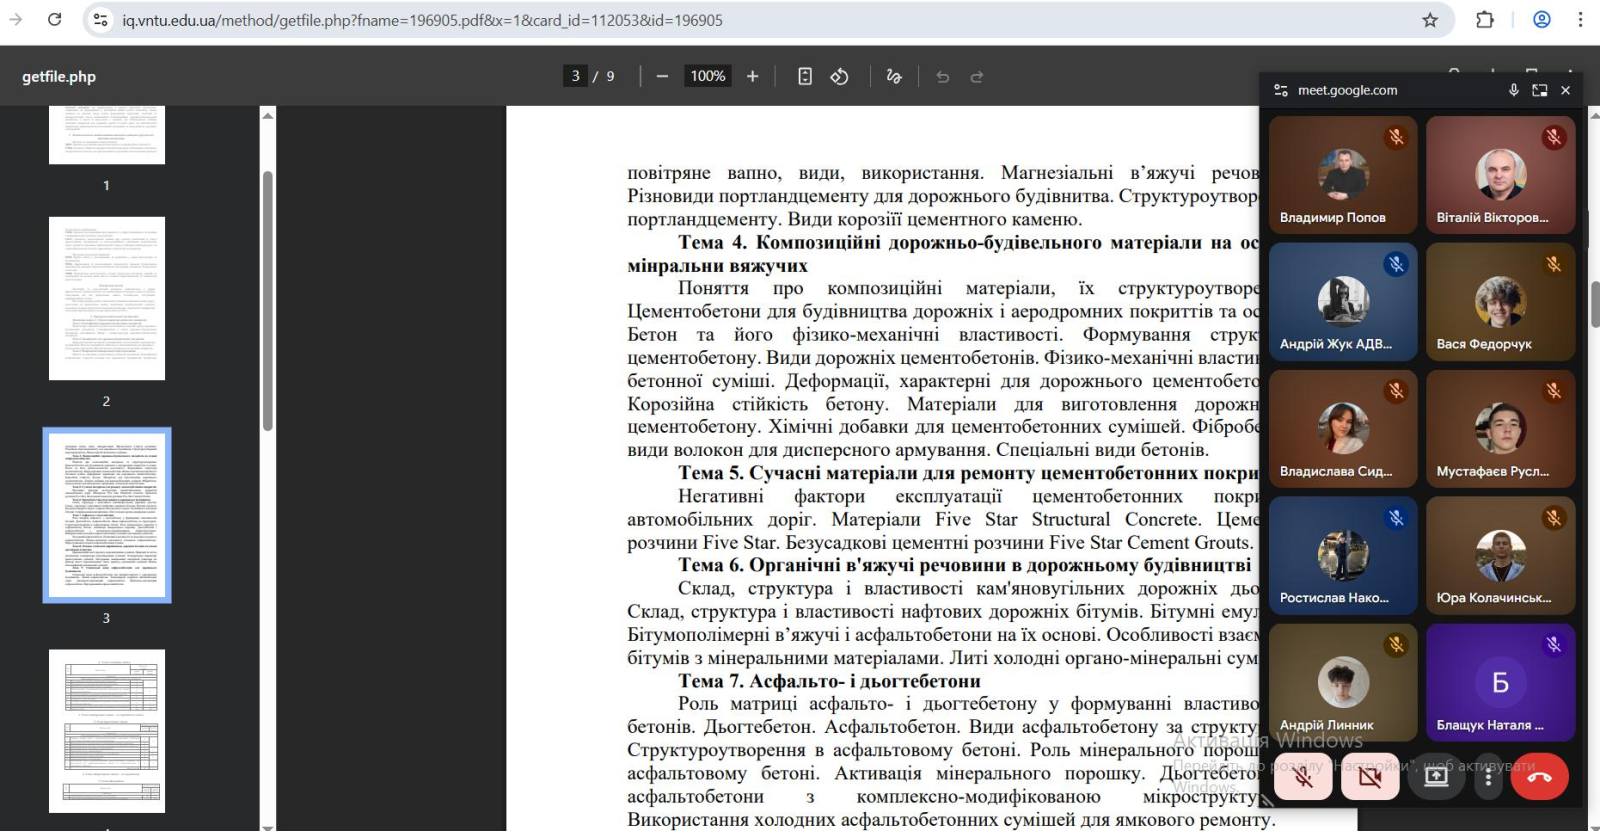Open site information controls for meet.google.com
Screen dimensions: 1600x831
click(x=1281, y=90)
